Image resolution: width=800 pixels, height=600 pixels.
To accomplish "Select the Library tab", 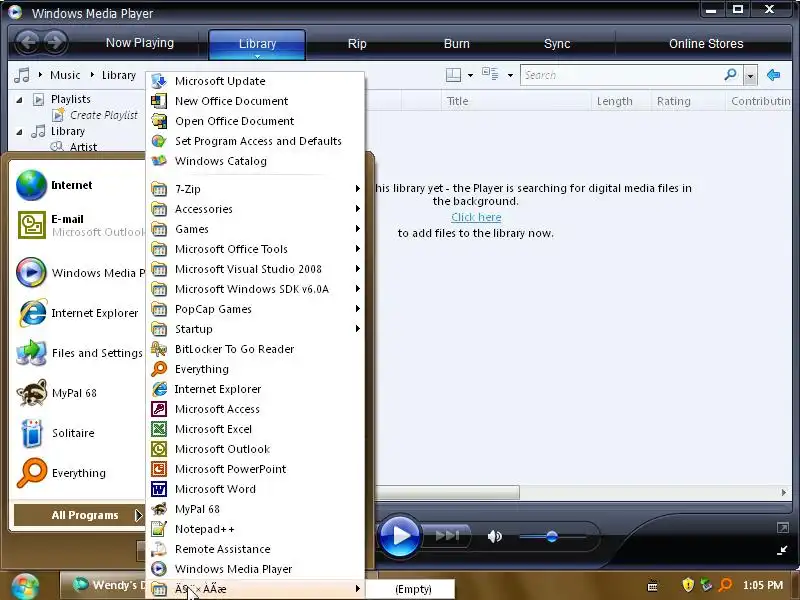I will pyautogui.click(x=257, y=44).
